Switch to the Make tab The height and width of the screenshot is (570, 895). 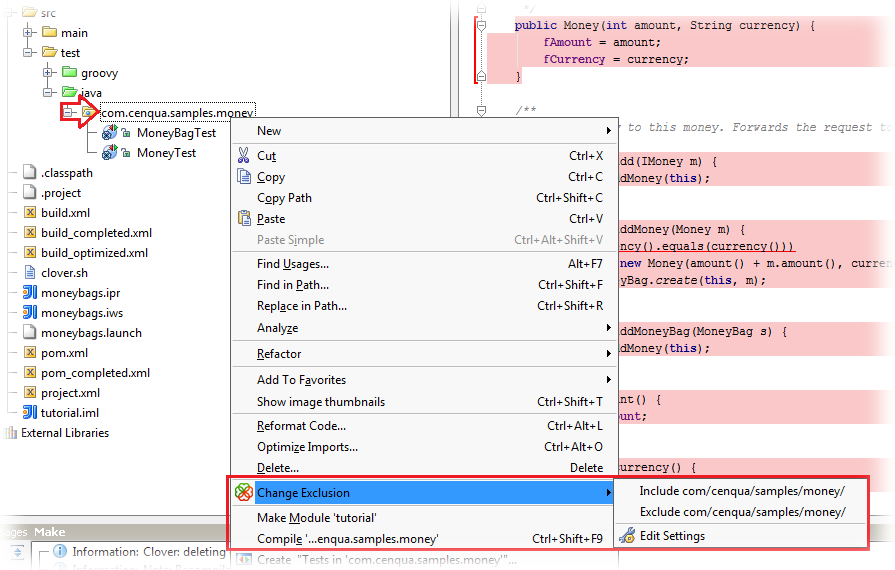(x=49, y=532)
